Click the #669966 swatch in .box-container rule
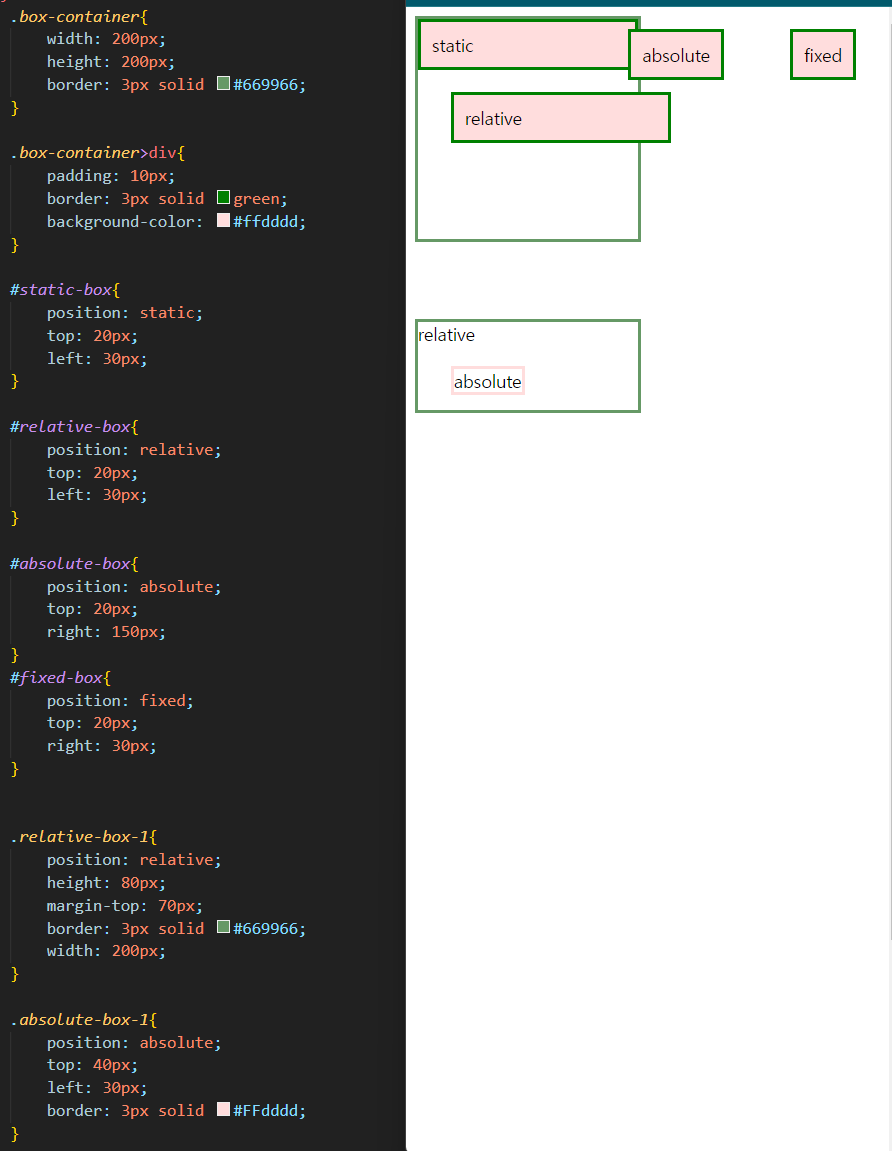The image size is (892, 1151). coord(224,84)
